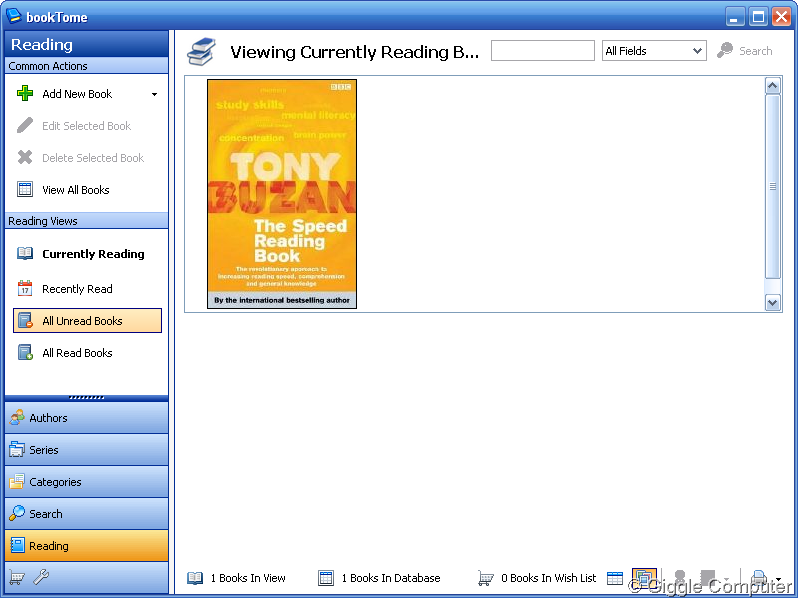Click '1 Books In Database' status text
798x598 pixels.
[x=391, y=578]
